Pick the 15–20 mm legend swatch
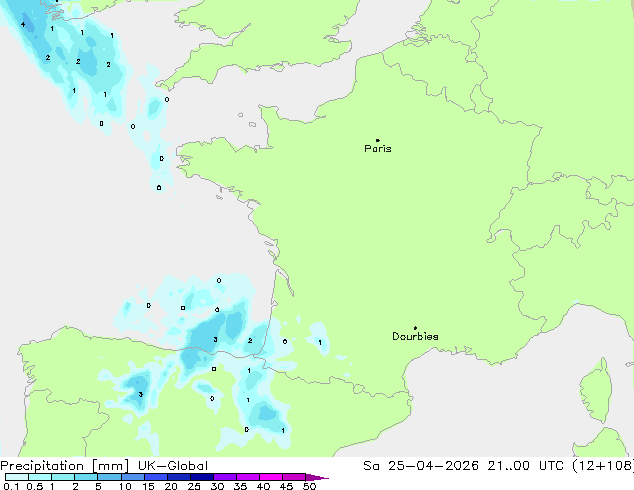This screenshot has height=490, width=634. coord(156,477)
